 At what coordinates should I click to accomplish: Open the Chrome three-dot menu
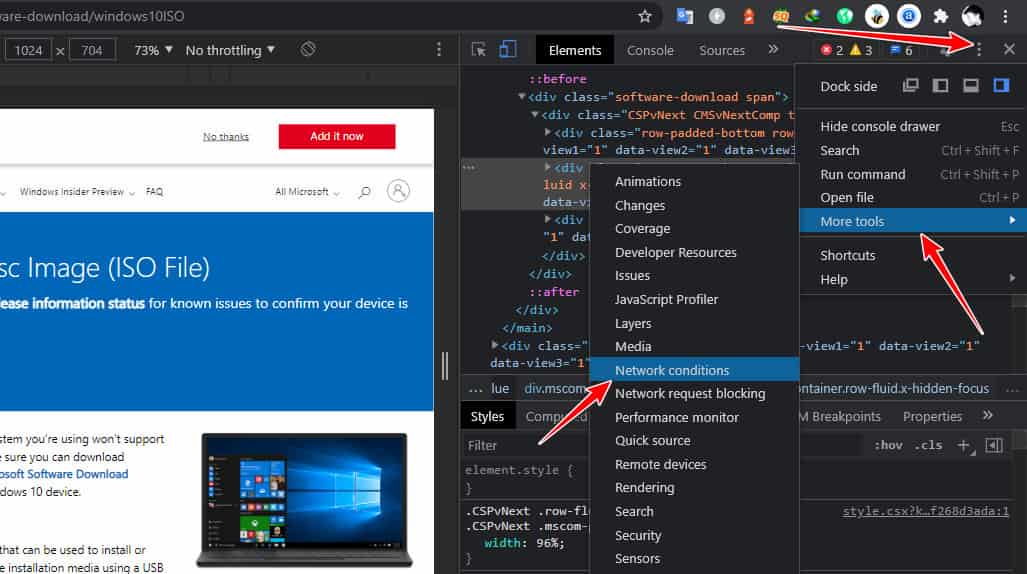pyautogui.click(x=1005, y=16)
